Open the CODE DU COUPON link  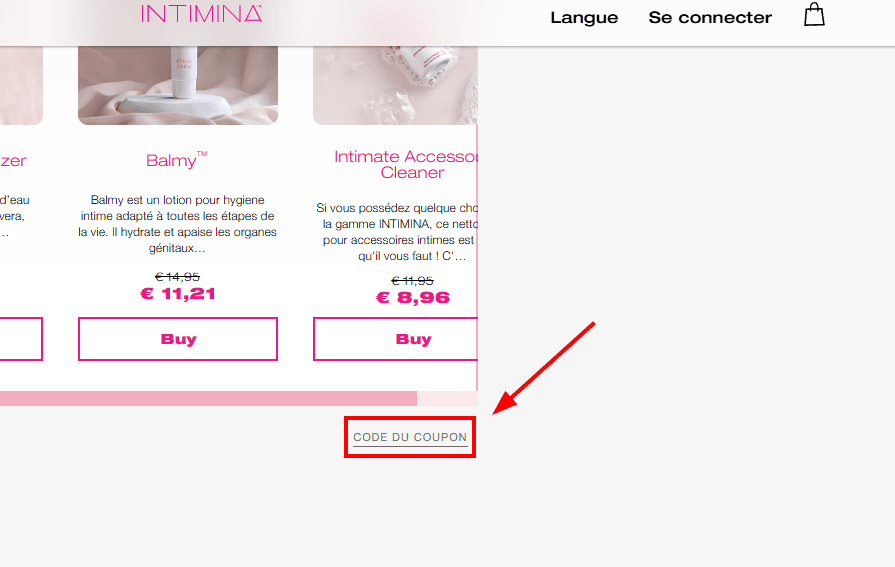tap(410, 437)
